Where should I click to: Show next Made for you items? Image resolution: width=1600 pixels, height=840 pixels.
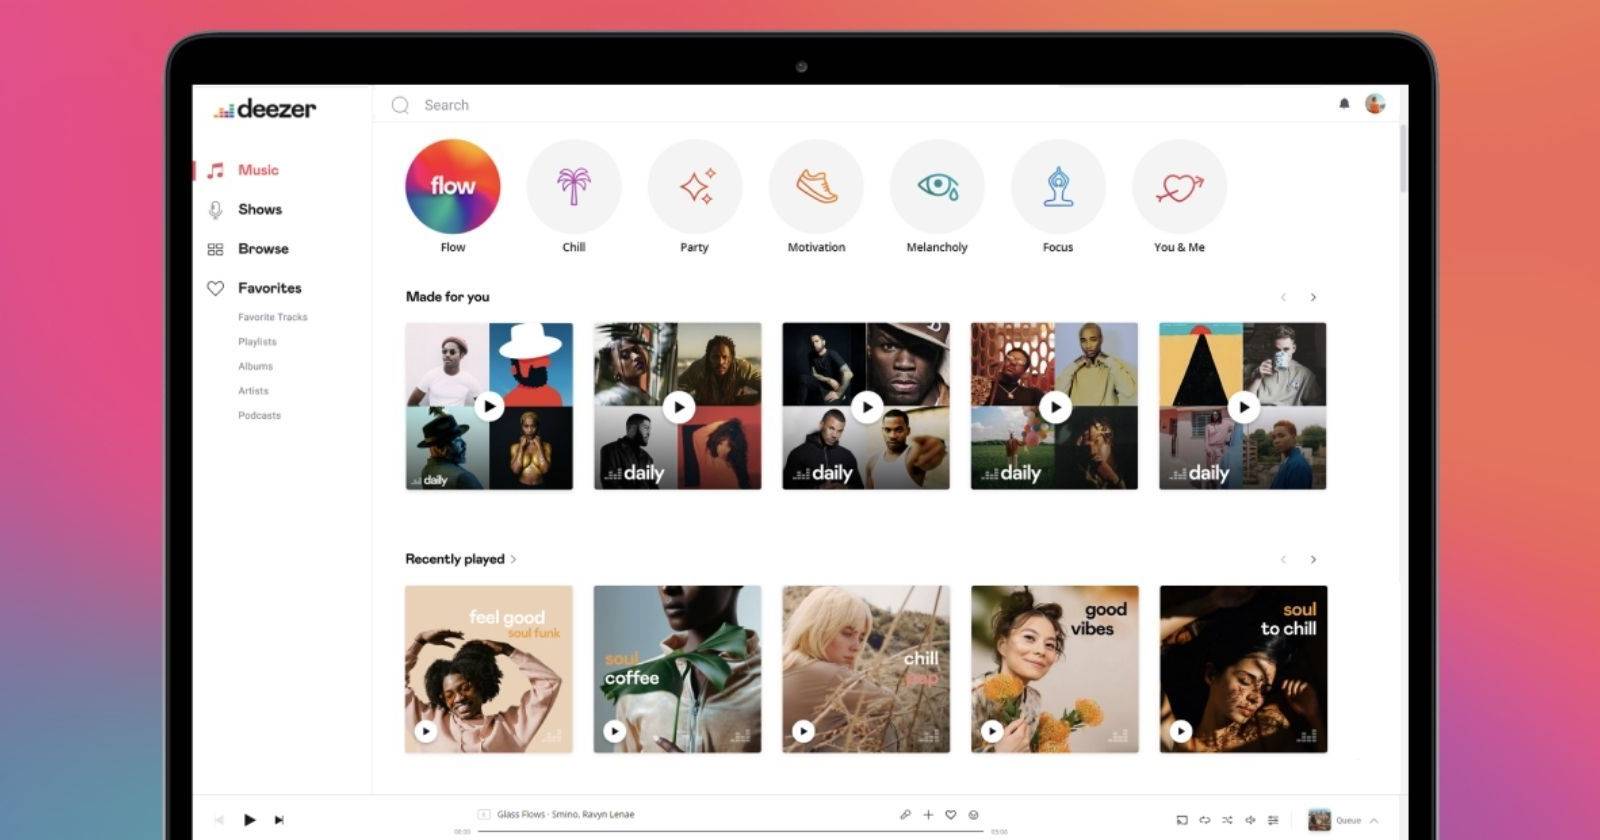(1313, 297)
